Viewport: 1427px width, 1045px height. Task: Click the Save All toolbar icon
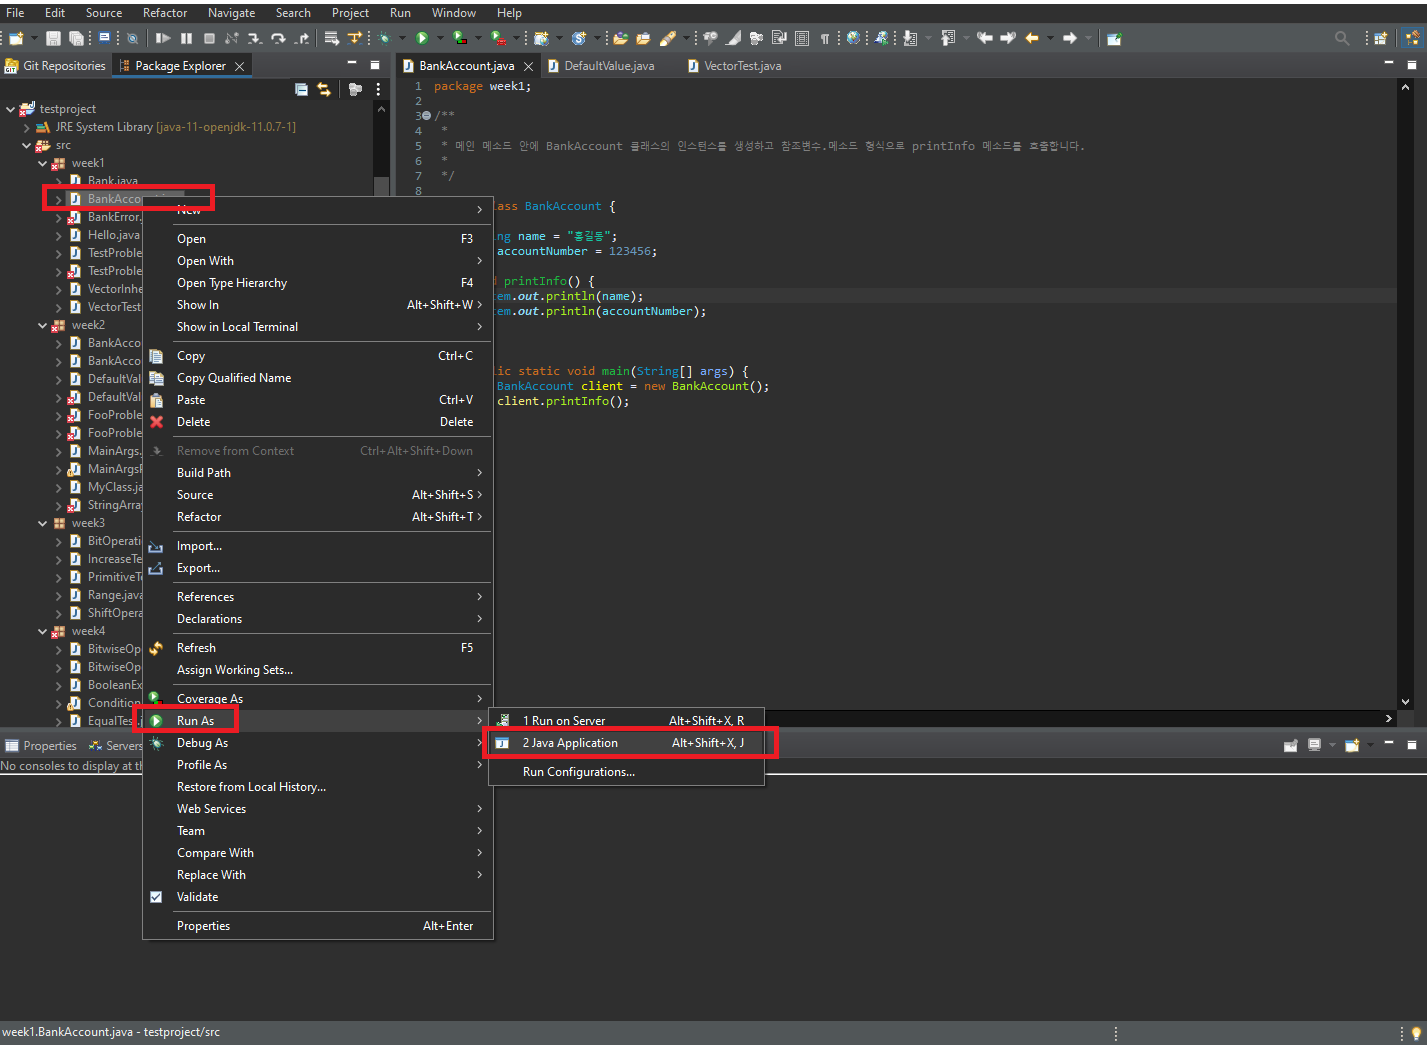click(x=77, y=38)
